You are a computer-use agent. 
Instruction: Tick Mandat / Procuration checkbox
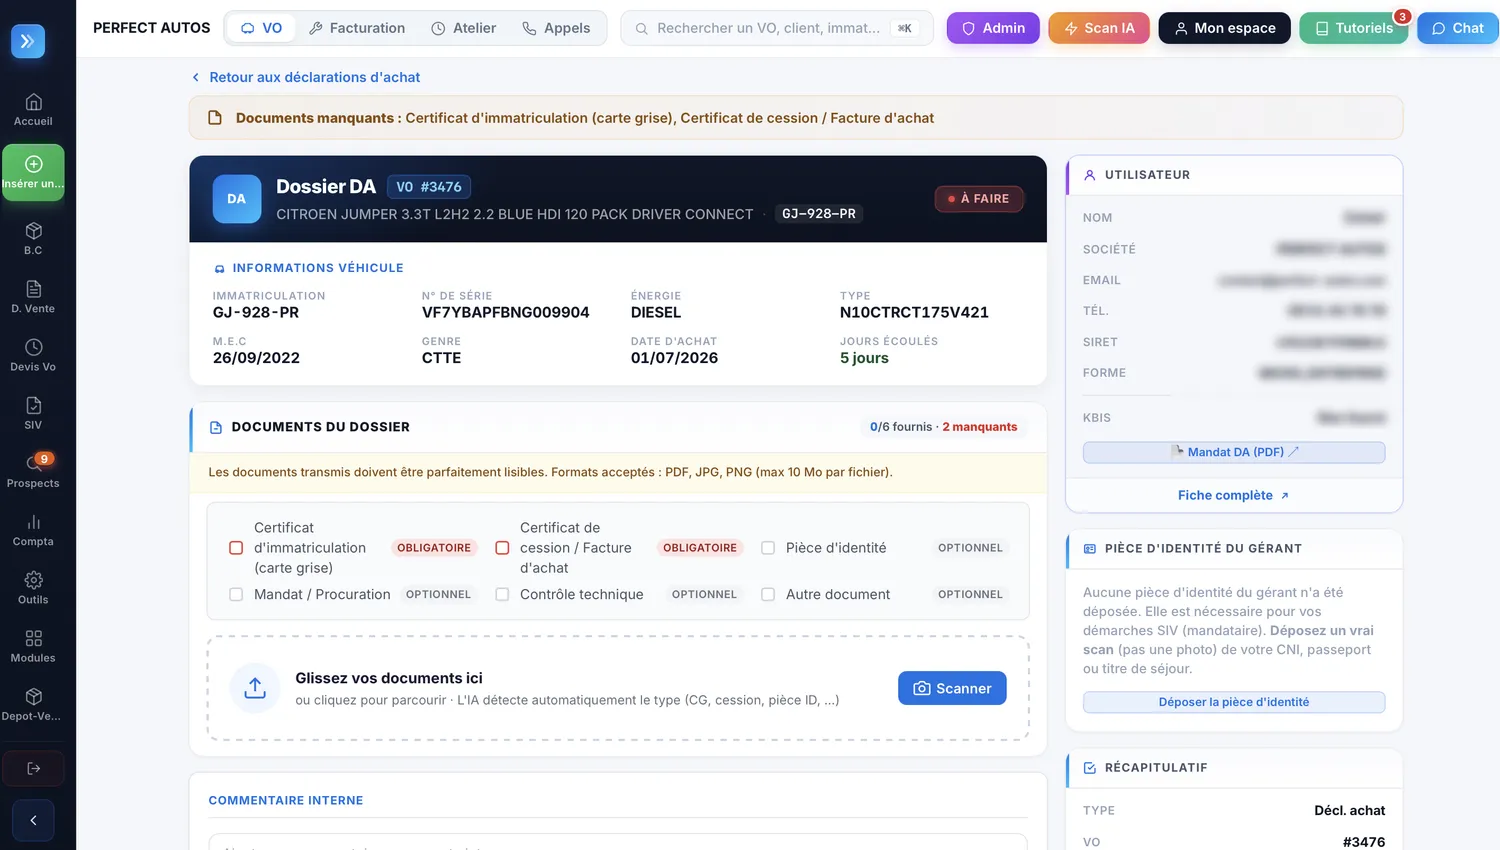(236, 594)
